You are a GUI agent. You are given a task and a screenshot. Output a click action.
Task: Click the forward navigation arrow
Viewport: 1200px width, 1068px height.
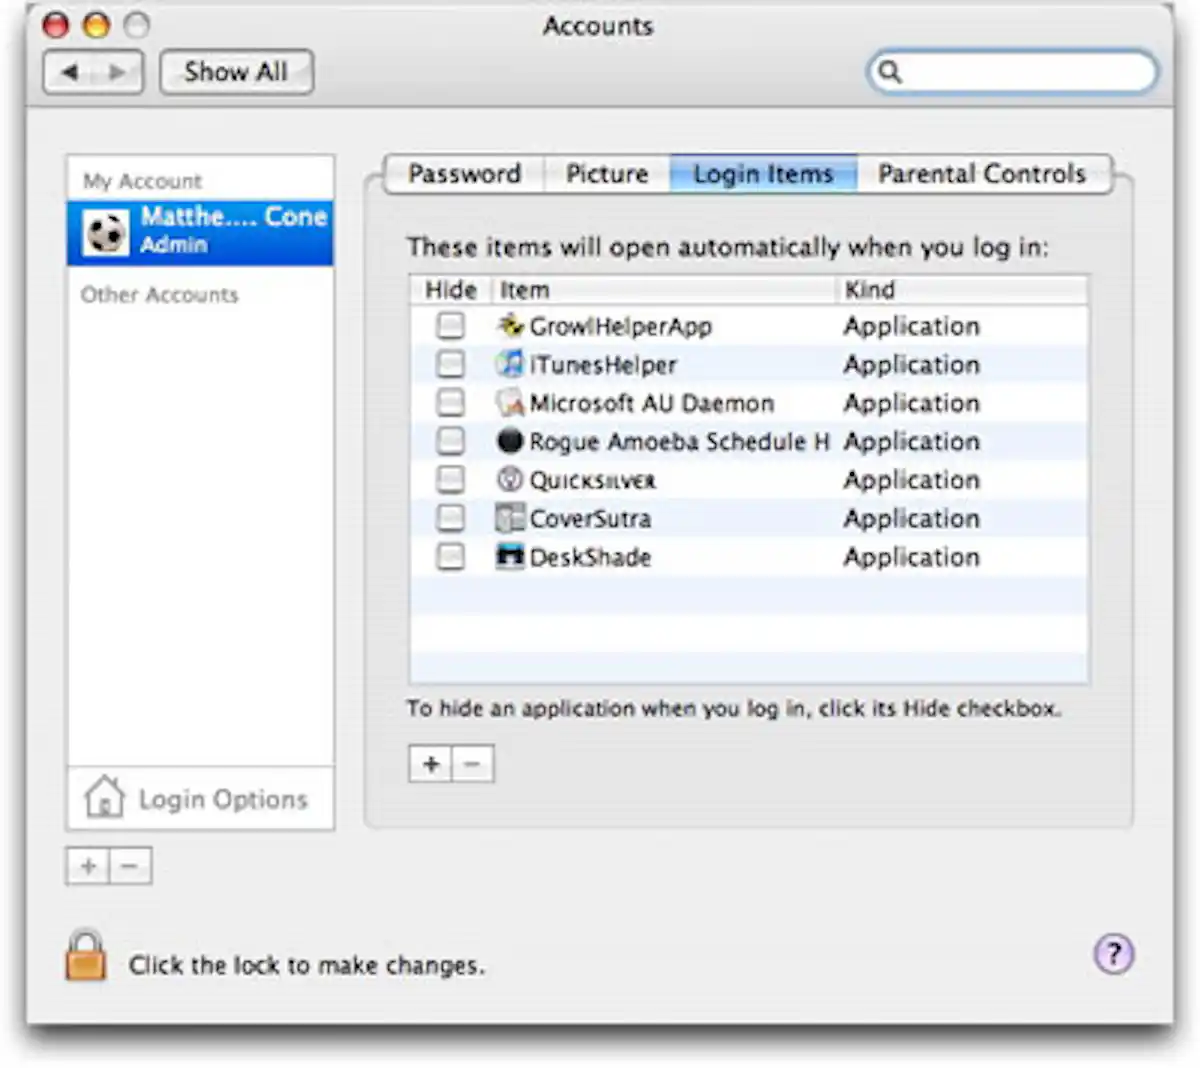pos(118,72)
